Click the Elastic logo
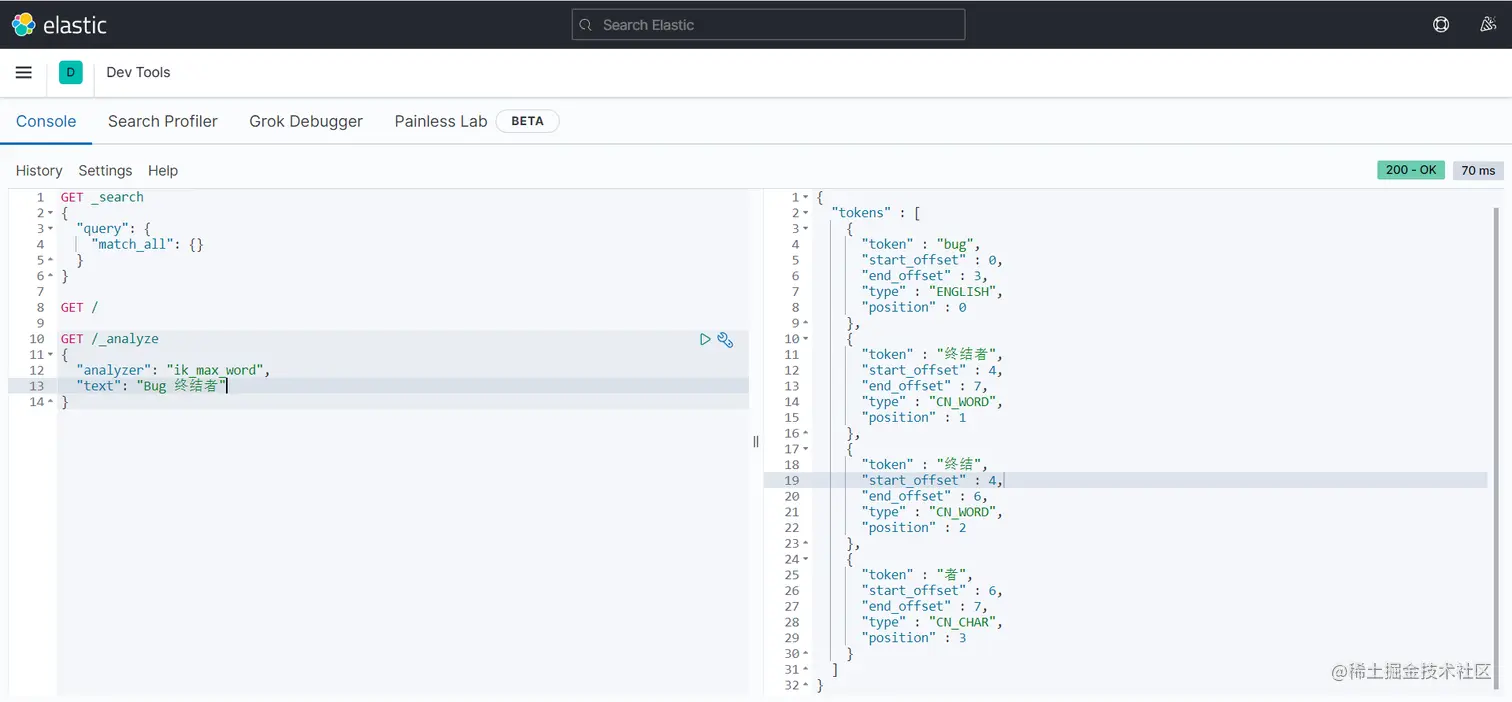 tap(59, 25)
